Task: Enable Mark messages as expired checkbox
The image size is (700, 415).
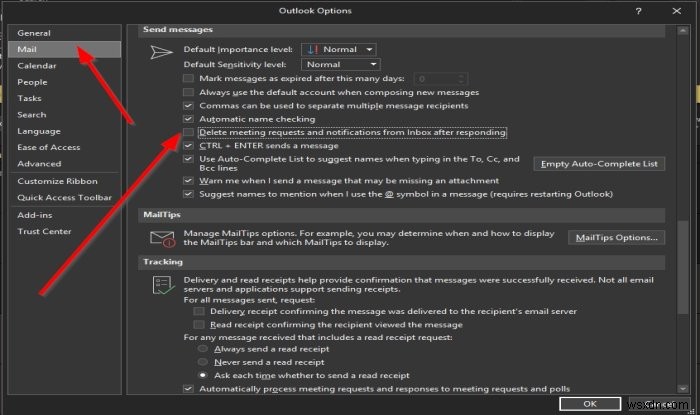Action: (188, 79)
